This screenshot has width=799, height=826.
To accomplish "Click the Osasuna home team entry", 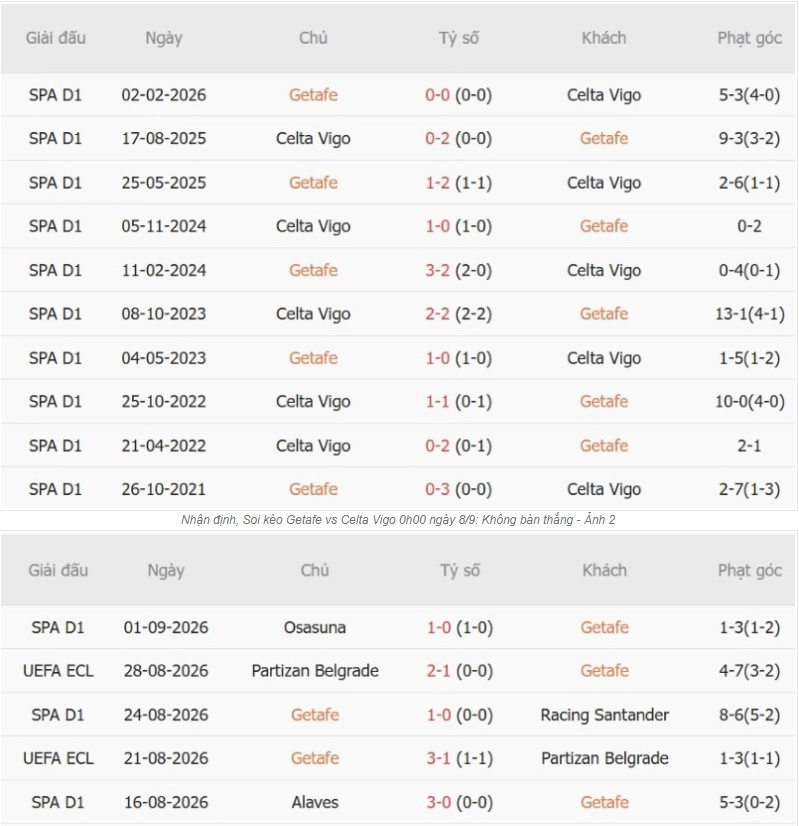I will click(314, 627).
